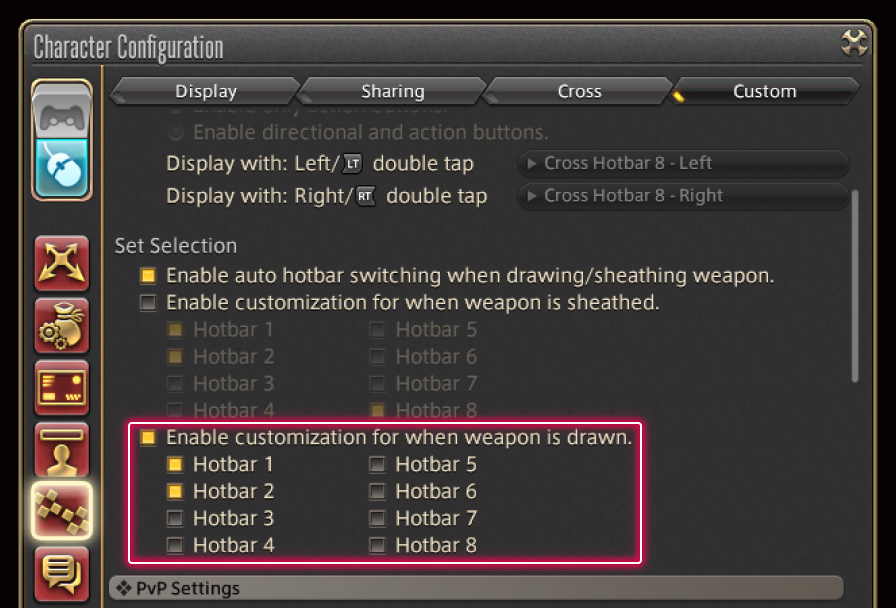
Task: Select the mouse control mode icon
Action: 62,166
